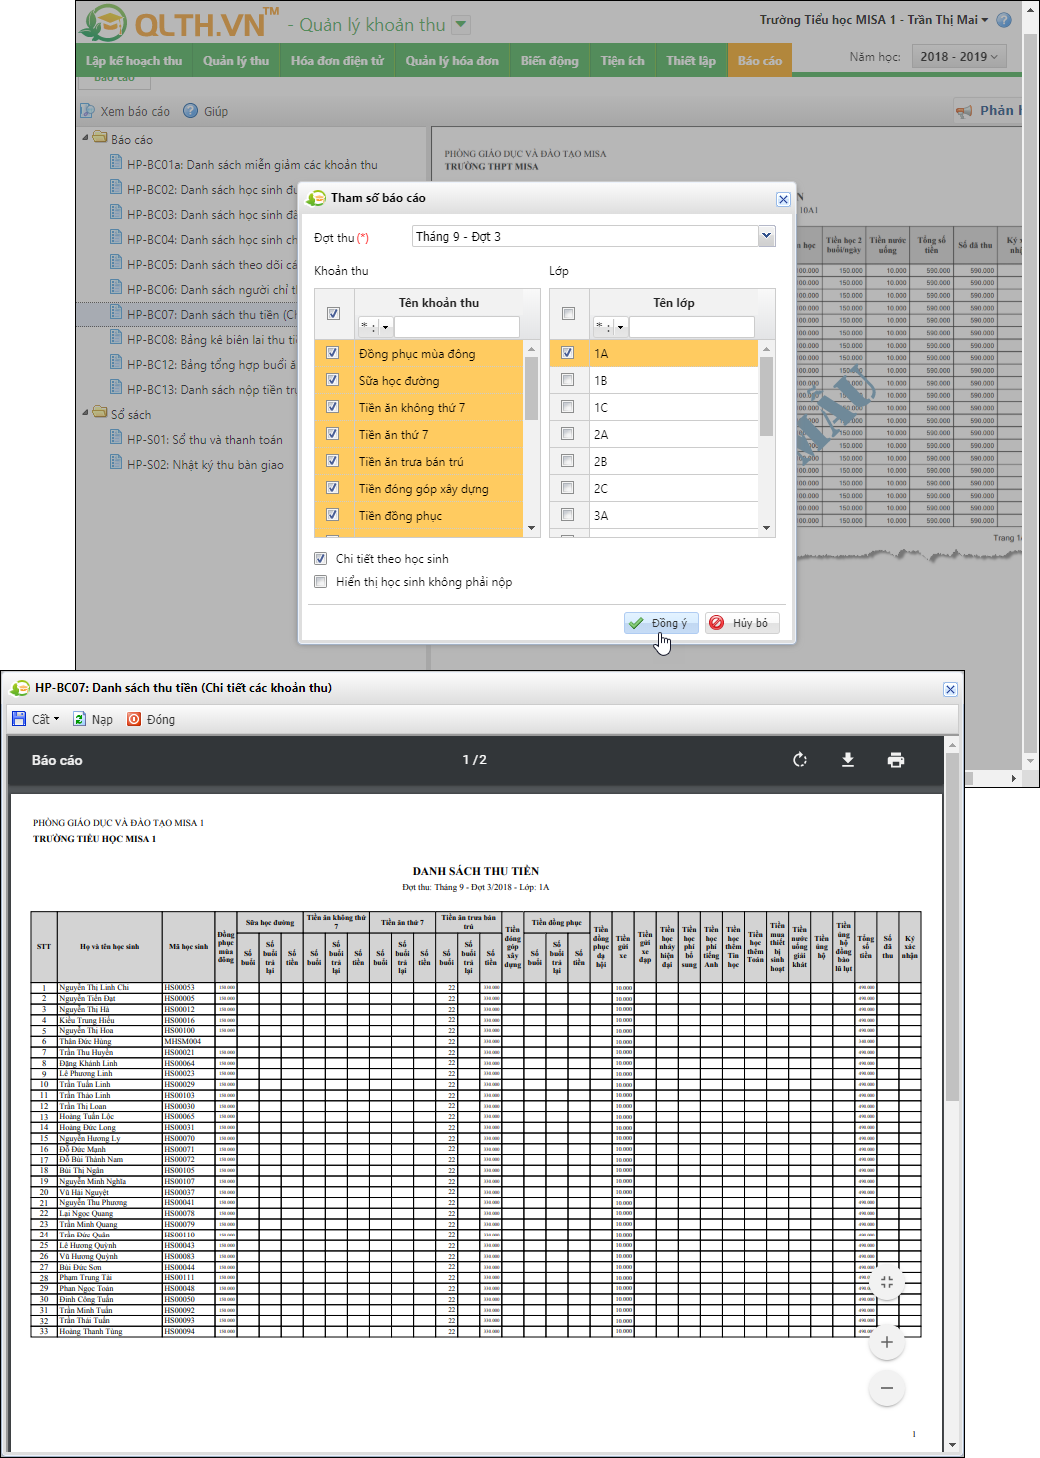Click the Đồng ý button
The height and width of the screenshot is (1458, 1040).
(661, 623)
